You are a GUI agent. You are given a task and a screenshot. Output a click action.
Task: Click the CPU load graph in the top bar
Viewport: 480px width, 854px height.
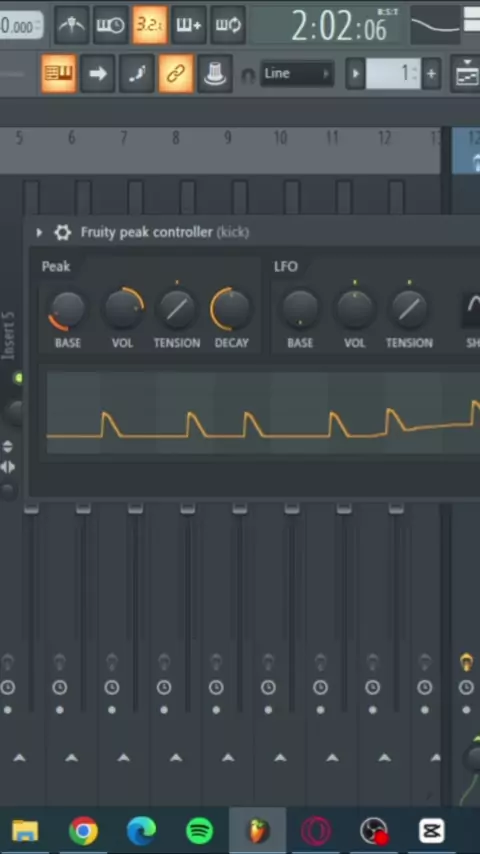click(434, 25)
